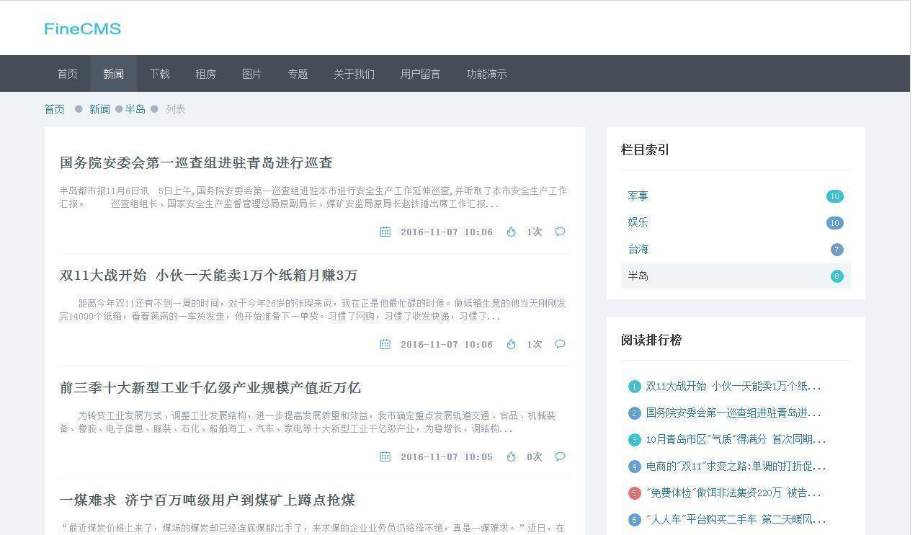The height and width of the screenshot is (535, 912).
Task: Open ranked item 10月青岛市区"气质"得满分
Action: 736,440
